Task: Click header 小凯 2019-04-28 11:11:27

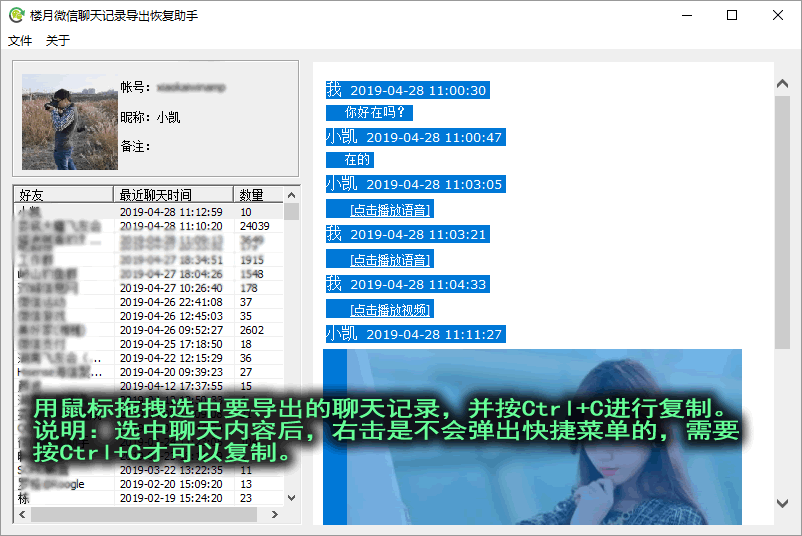Action: (415, 334)
